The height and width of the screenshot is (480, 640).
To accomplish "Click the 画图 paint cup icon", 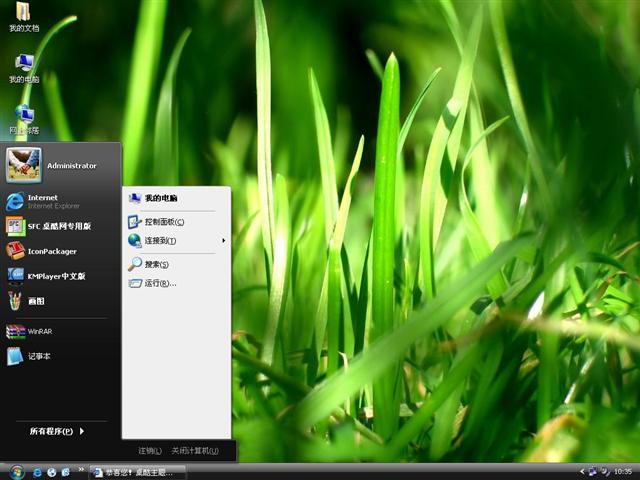I will click(15, 301).
